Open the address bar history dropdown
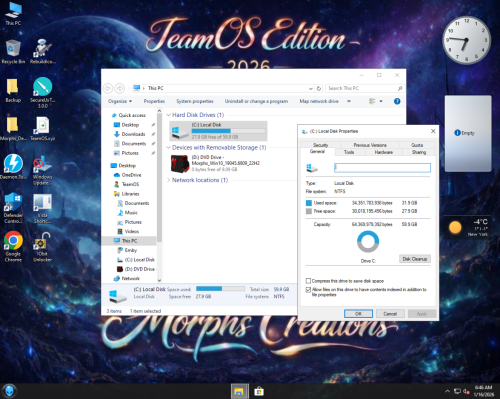The width and height of the screenshot is (500, 399). 311,88
